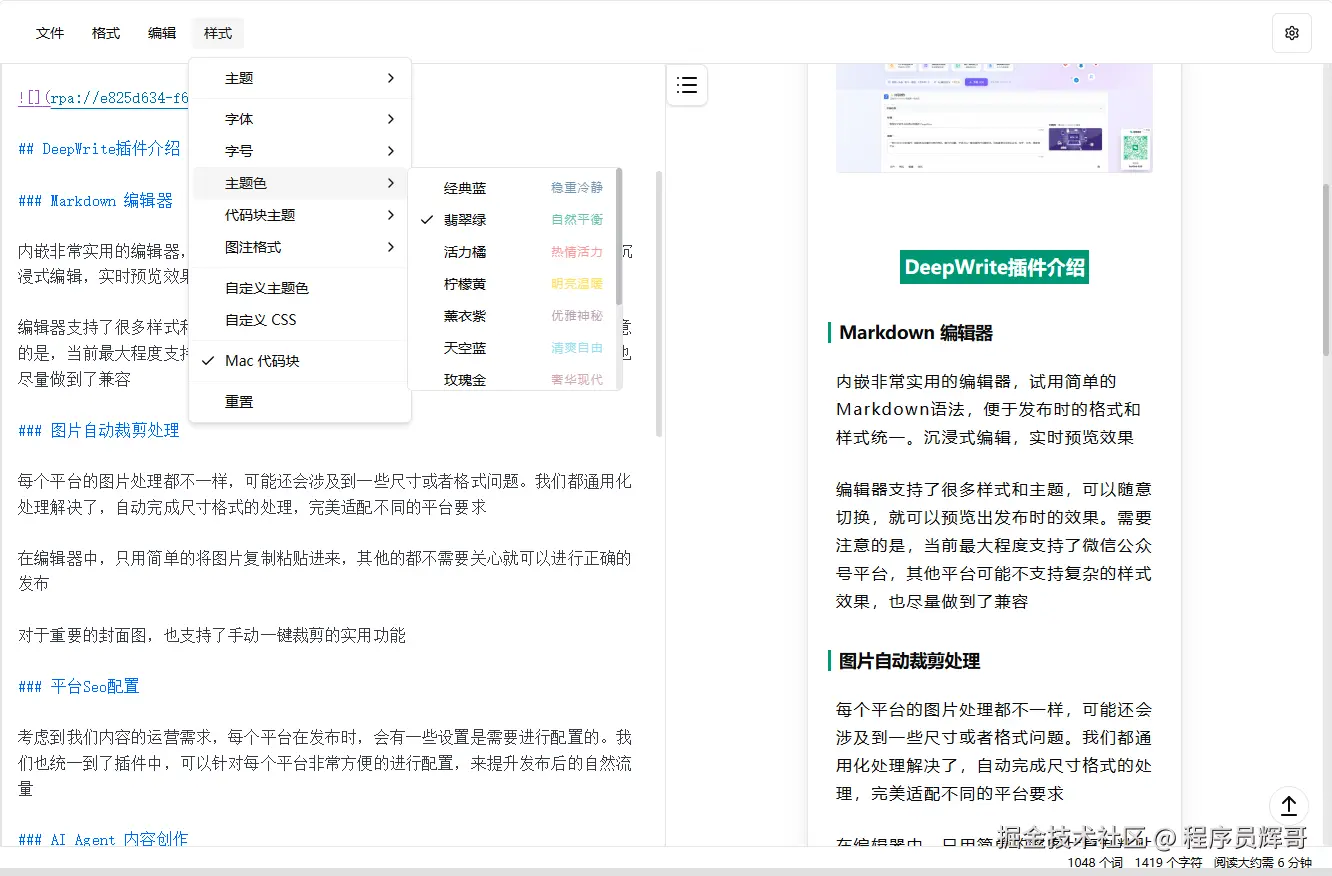Screen dimensions: 1332x876
Task: Expand the 主题 submenu
Action: tap(300, 78)
